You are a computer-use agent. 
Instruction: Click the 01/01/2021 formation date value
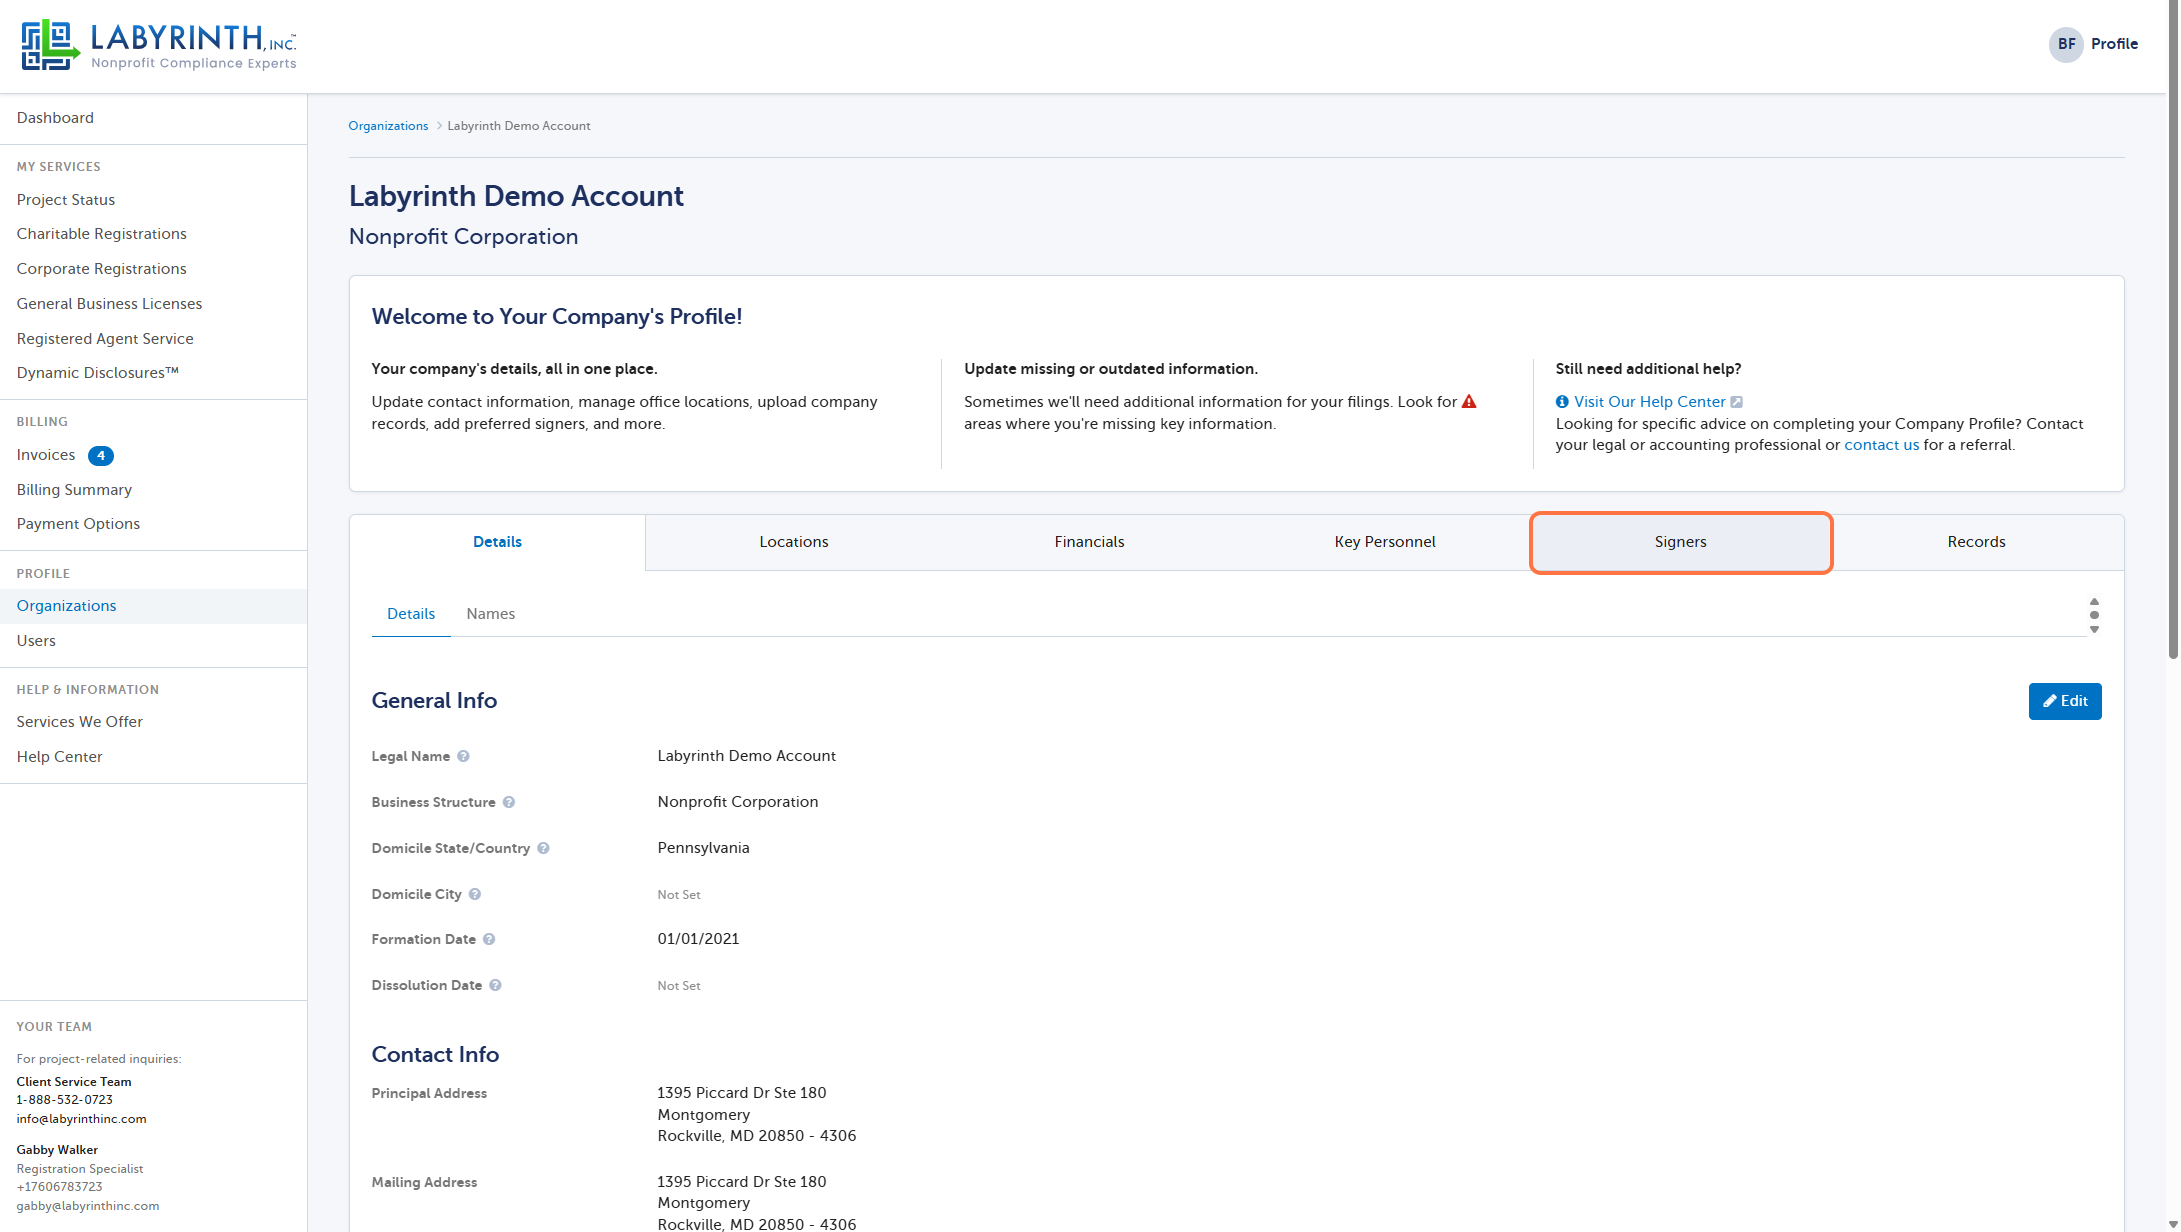[x=698, y=939]
